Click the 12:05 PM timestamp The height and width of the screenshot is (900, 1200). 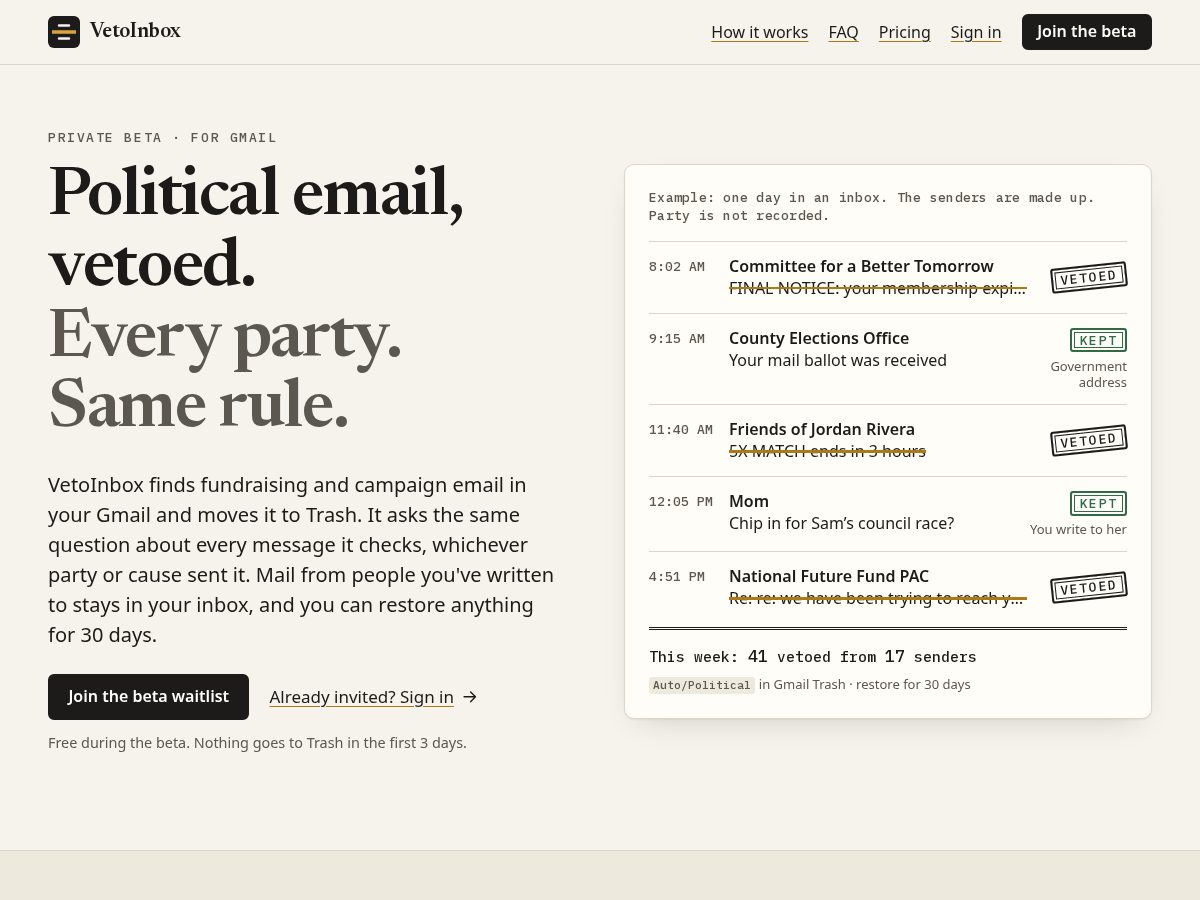click(x=681, y=502)
